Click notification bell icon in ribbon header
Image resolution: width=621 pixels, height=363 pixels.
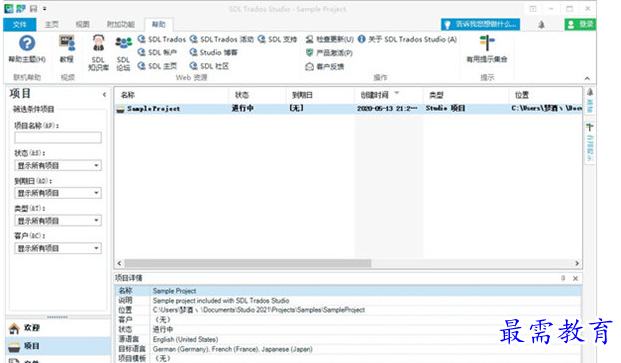[x=541, y=25]
